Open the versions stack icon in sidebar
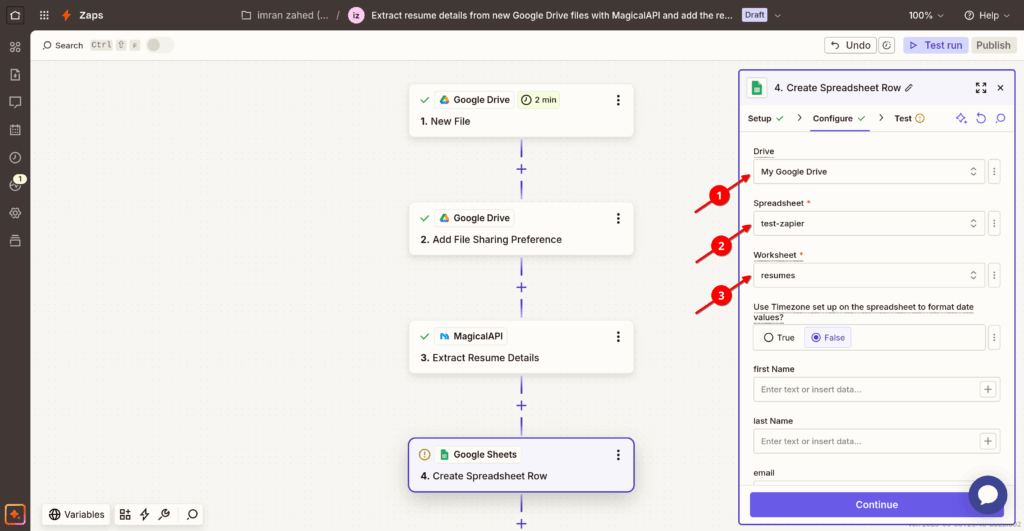 15,241
